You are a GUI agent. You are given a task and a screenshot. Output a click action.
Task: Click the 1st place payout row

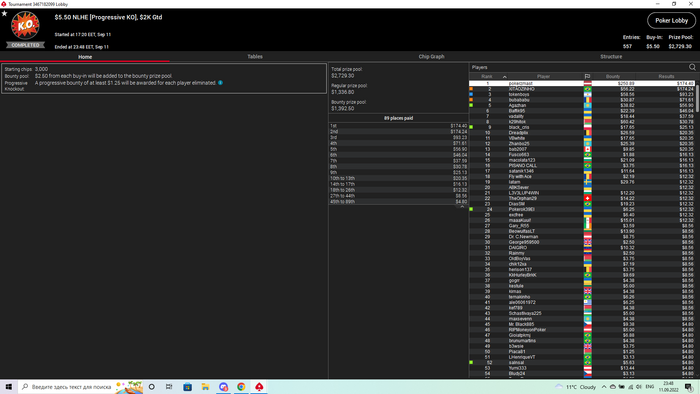(x=398, y=126)
